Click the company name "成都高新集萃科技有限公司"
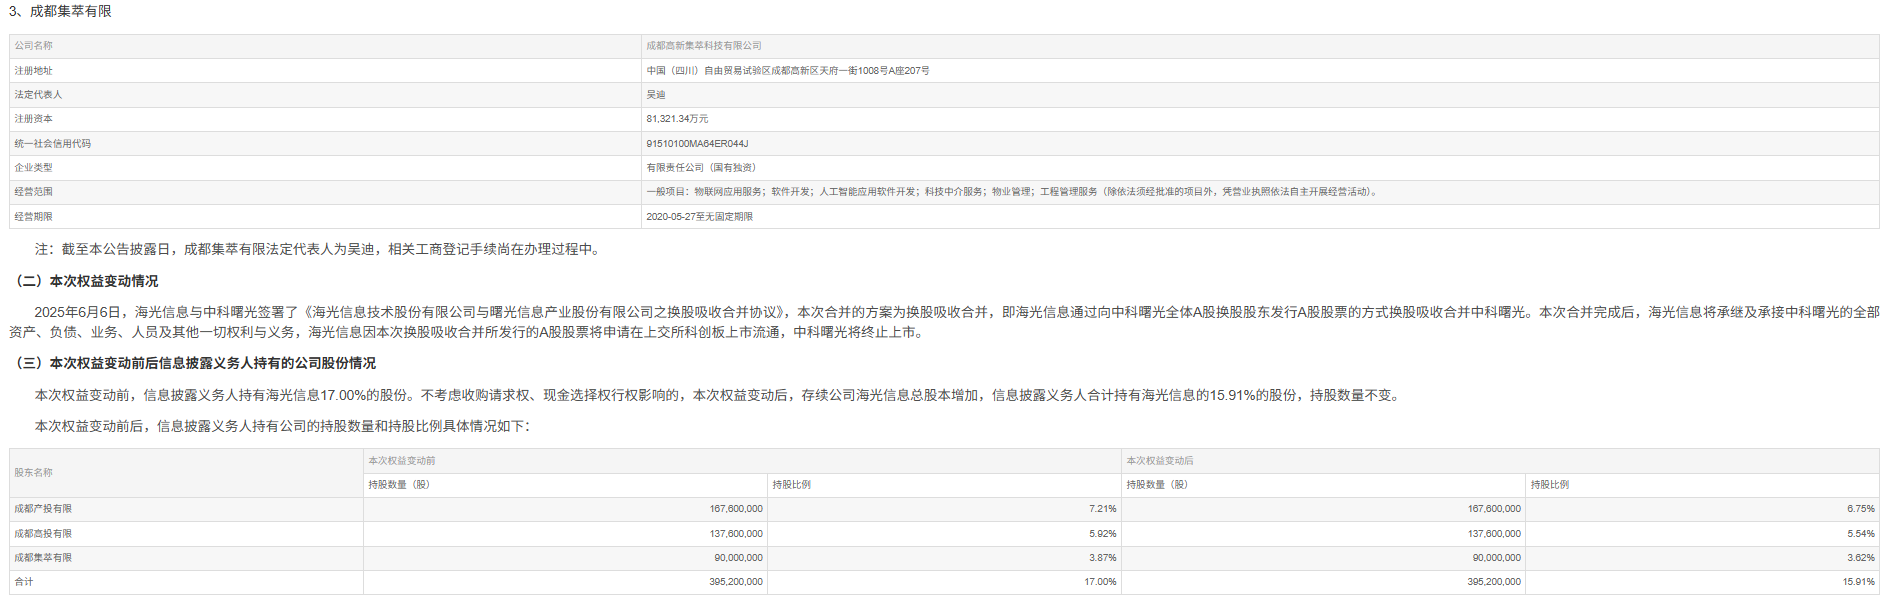 [704, 46]
